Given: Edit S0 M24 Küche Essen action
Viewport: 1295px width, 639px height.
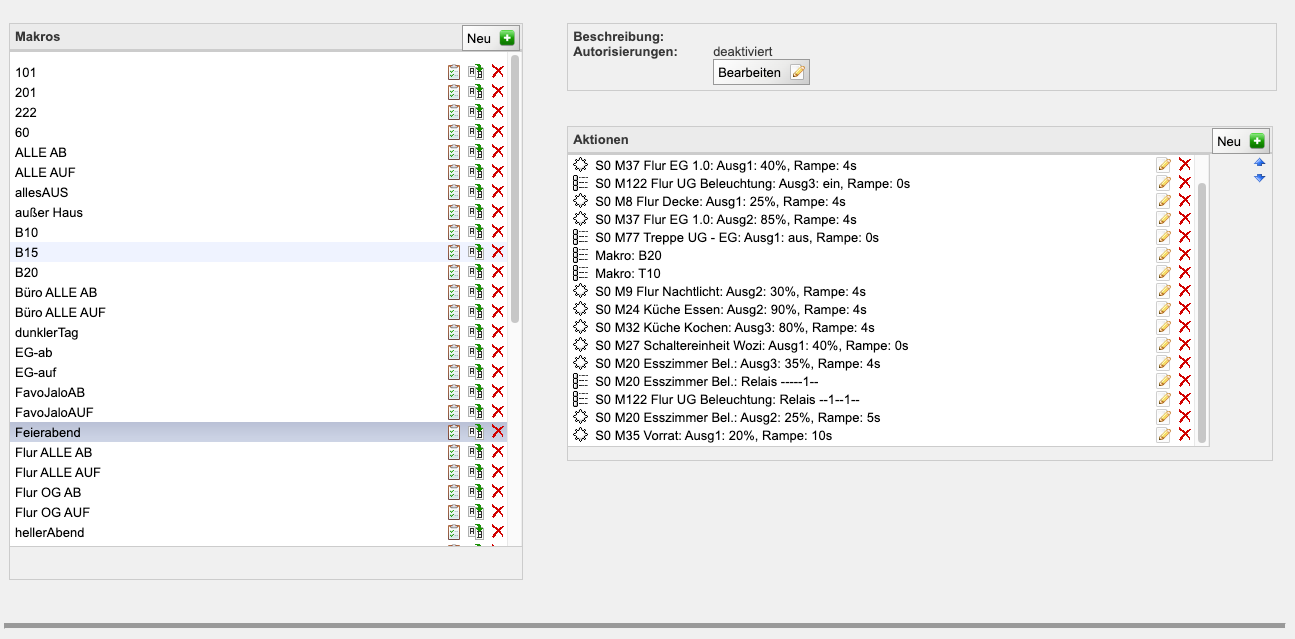Looking at the screenshot, I should (x=1163, y=310).
